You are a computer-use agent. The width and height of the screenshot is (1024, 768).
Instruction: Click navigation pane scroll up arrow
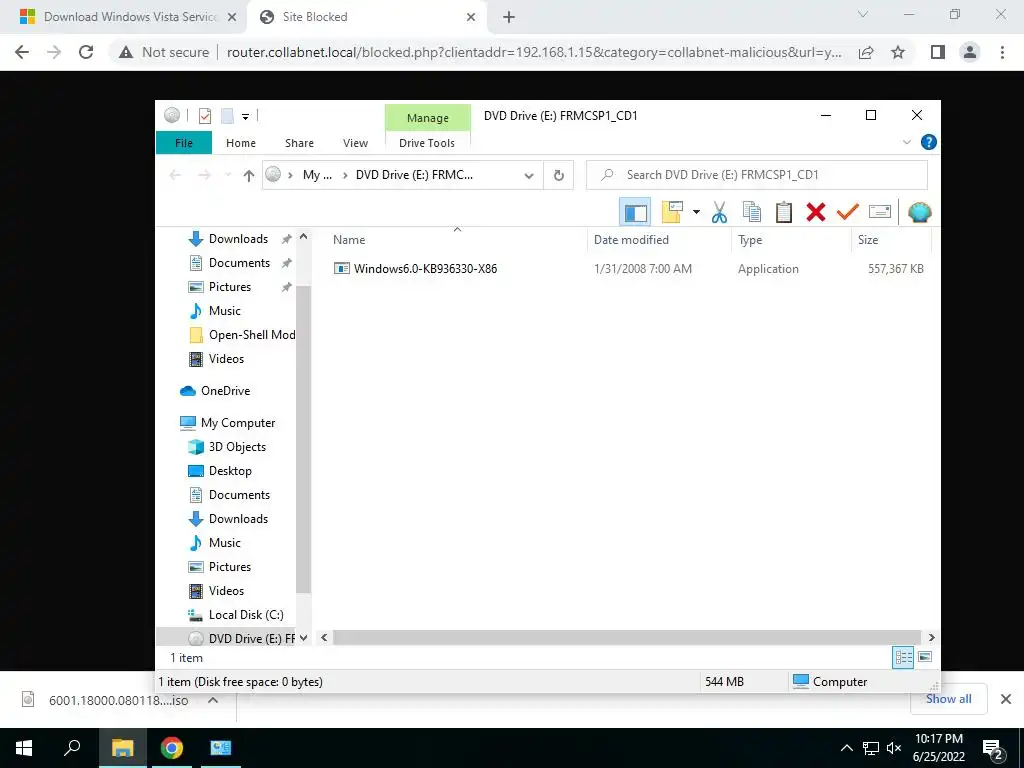(x=303, y=237)
